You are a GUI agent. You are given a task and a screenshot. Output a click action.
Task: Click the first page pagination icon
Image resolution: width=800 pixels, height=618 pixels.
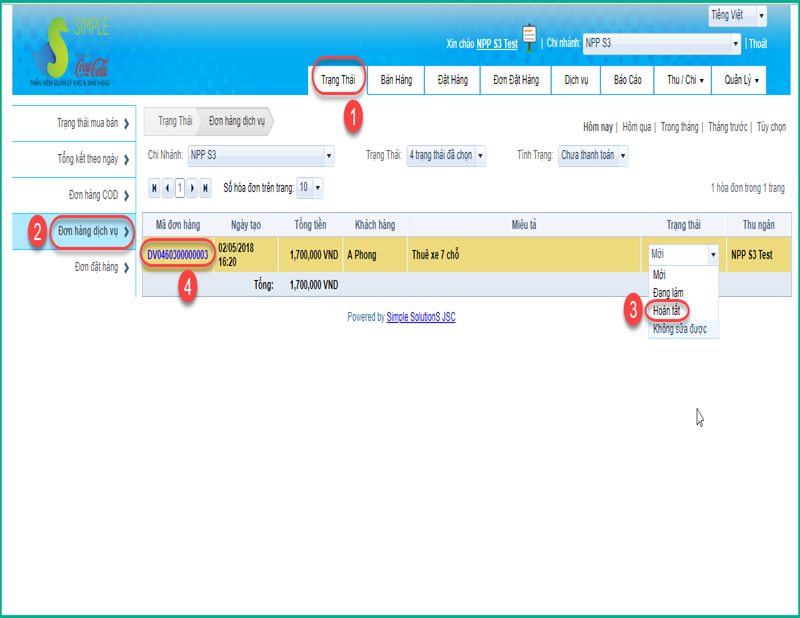pyautogui.click(x=154, y=188)
